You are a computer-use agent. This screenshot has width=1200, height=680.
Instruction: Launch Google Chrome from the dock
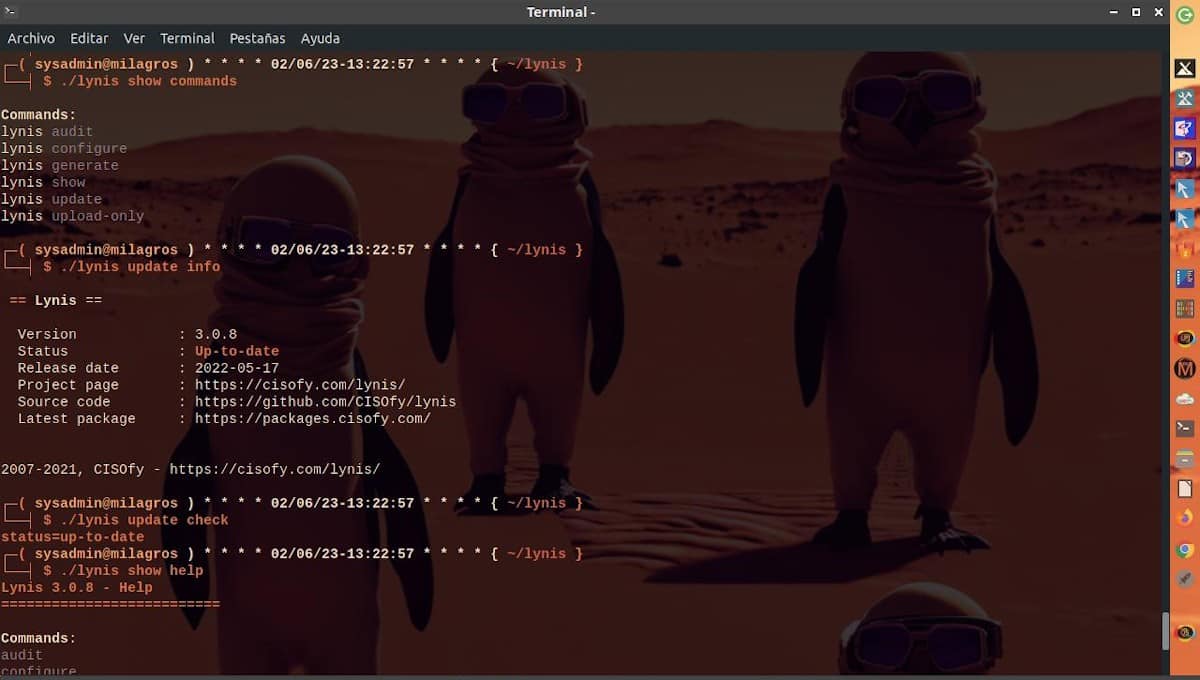click(x=1185, y=549)
